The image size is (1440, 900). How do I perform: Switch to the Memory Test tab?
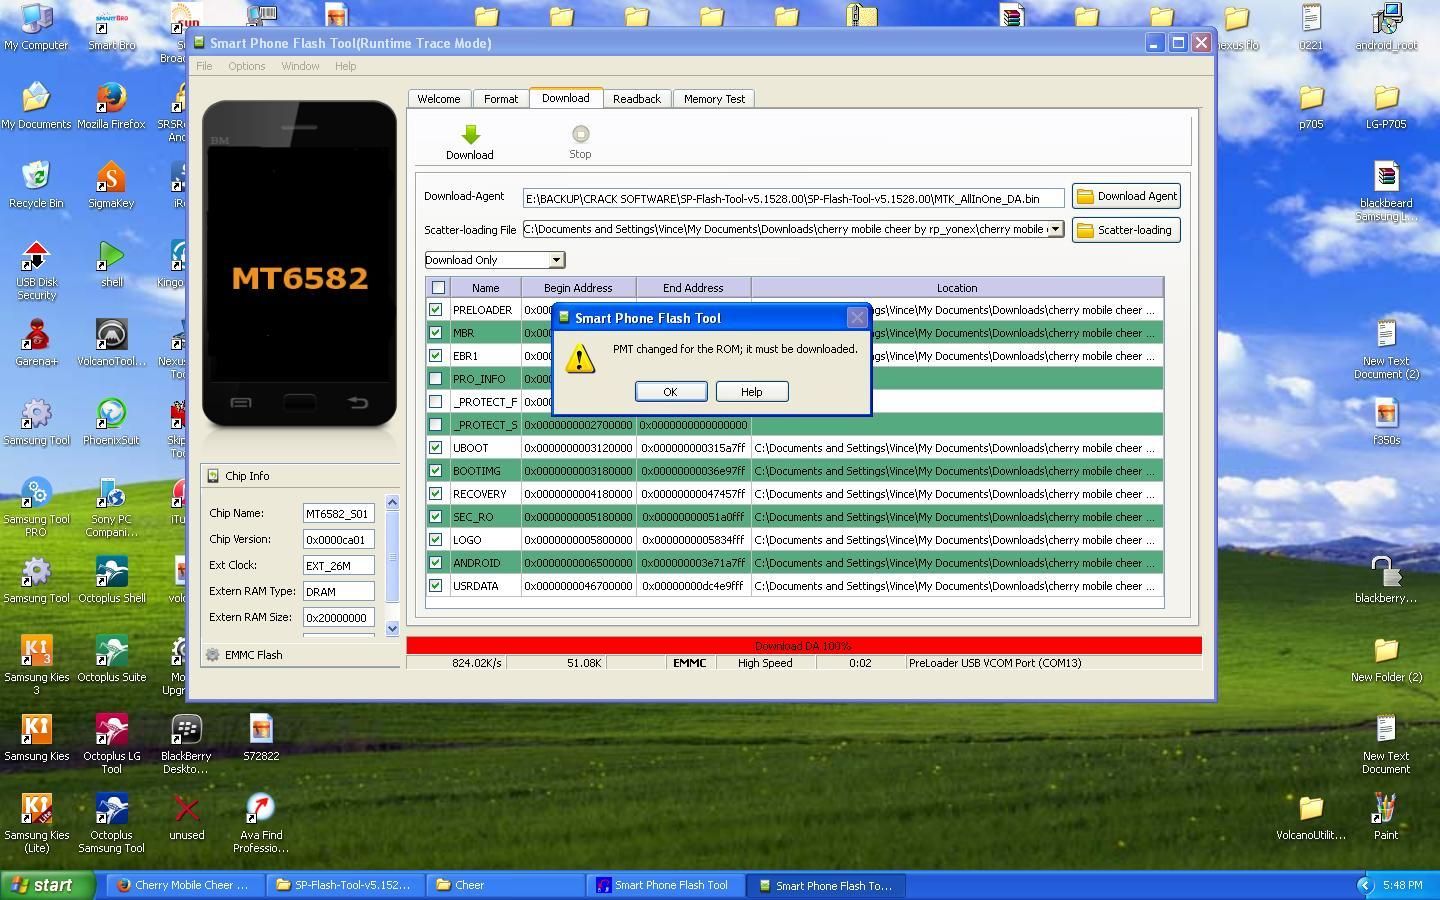[714, 99]
